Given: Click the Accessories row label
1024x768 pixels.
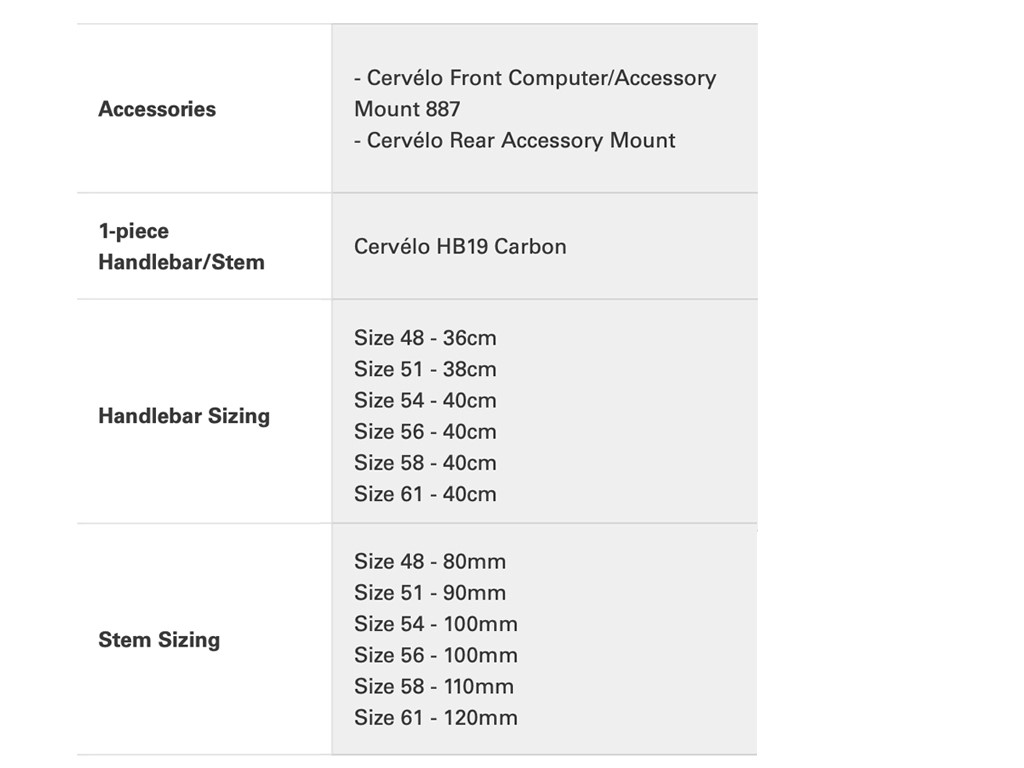Looking at the screenshot, I should click(157, 109).
